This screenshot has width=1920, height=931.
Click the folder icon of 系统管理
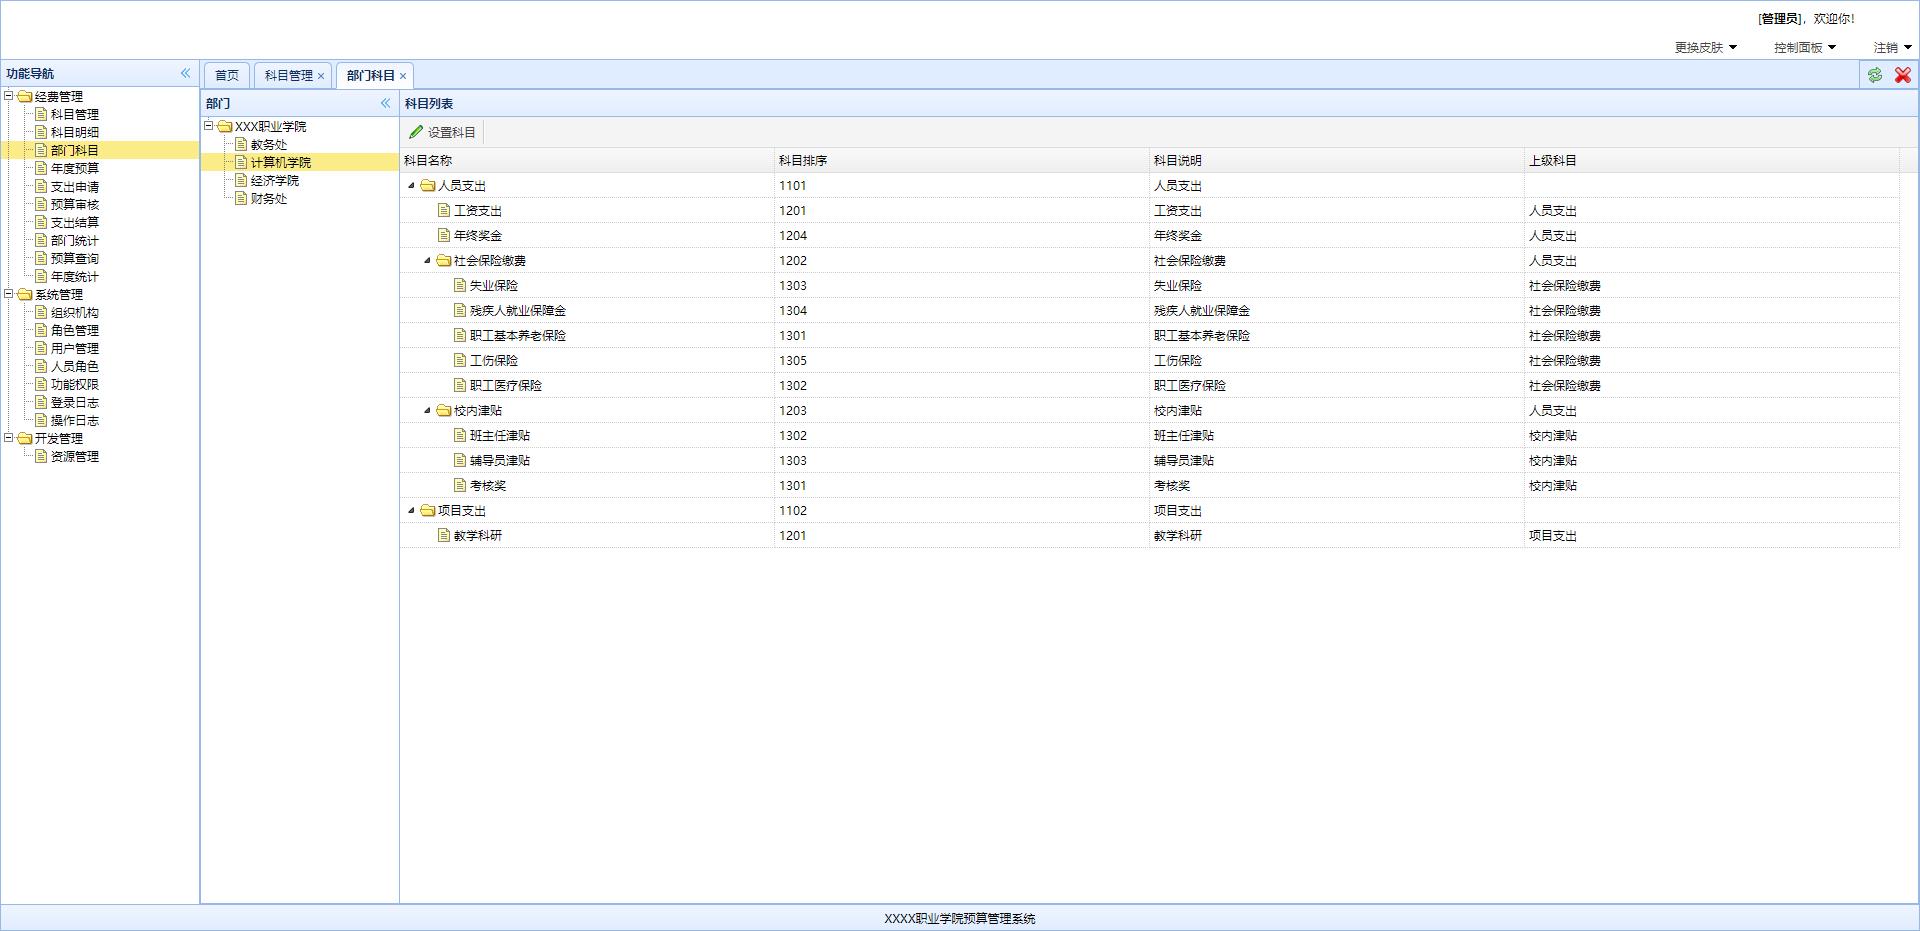[25, 295]
